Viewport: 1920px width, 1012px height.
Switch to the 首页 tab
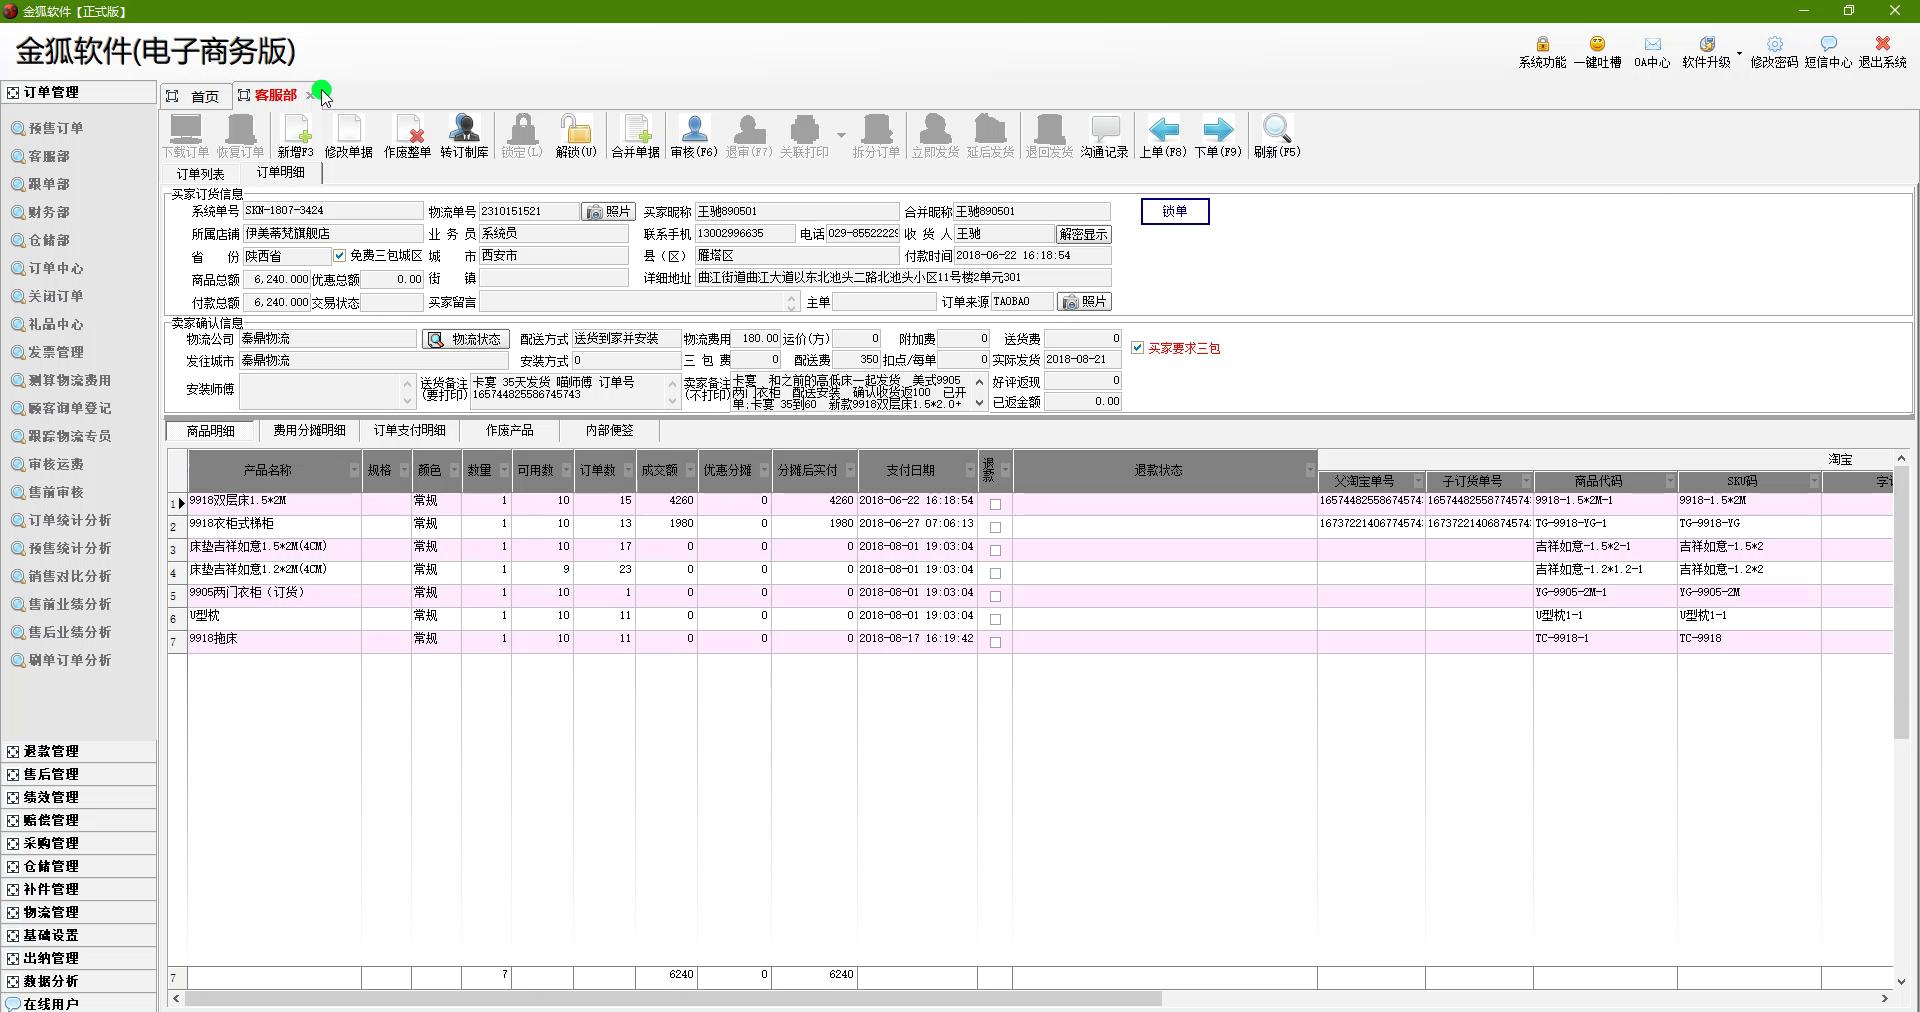pos(196,96)
